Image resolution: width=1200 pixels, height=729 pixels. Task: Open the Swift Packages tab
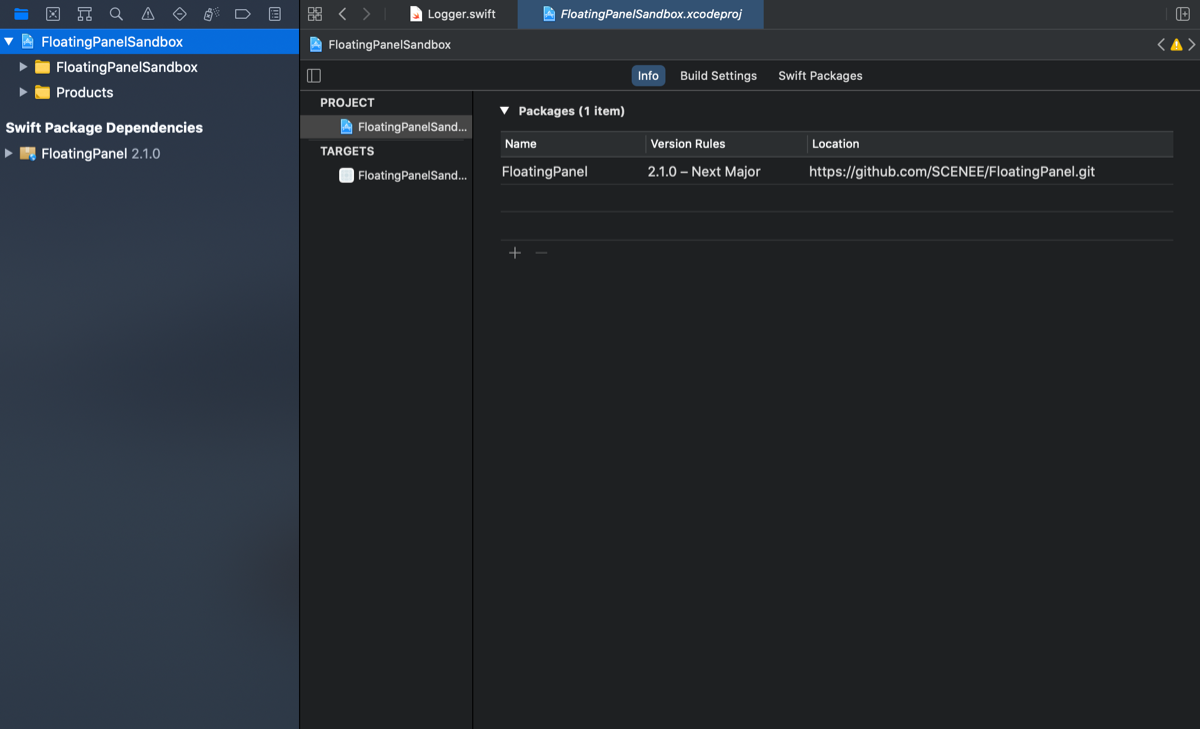click(x=820, y=76)
